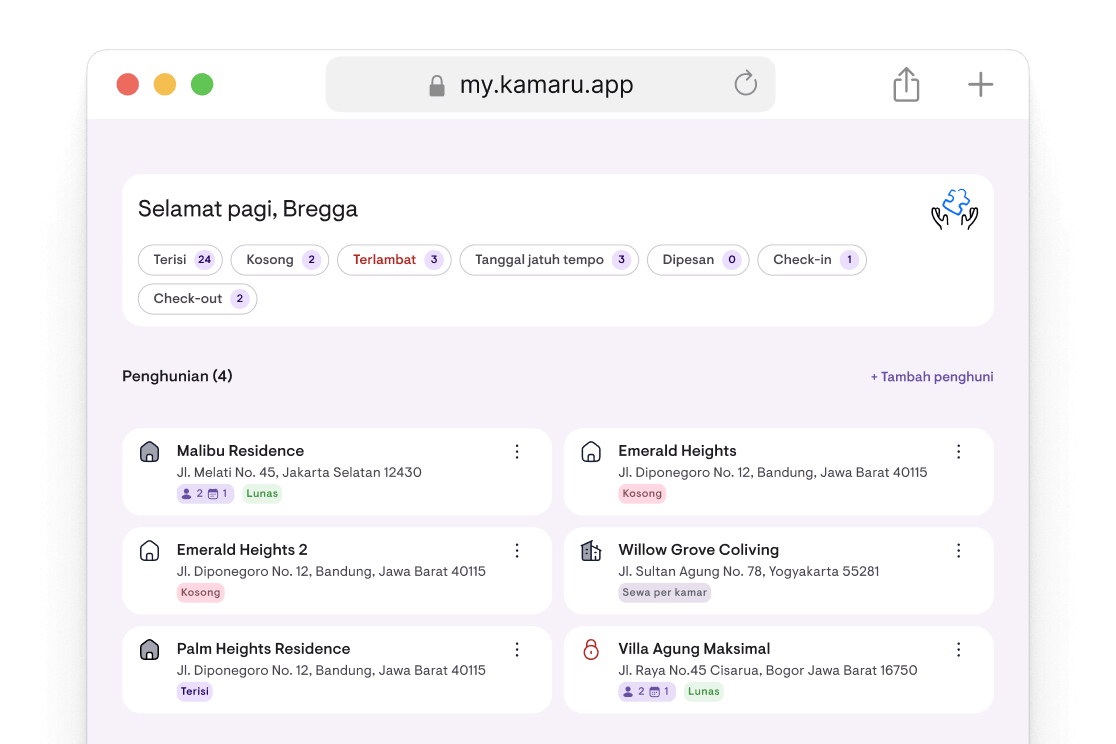The width and height of the screenshot is (1116, 744).
Task: Open Malibu Residence three-dot menu
Action: click(x=517, y=451)
